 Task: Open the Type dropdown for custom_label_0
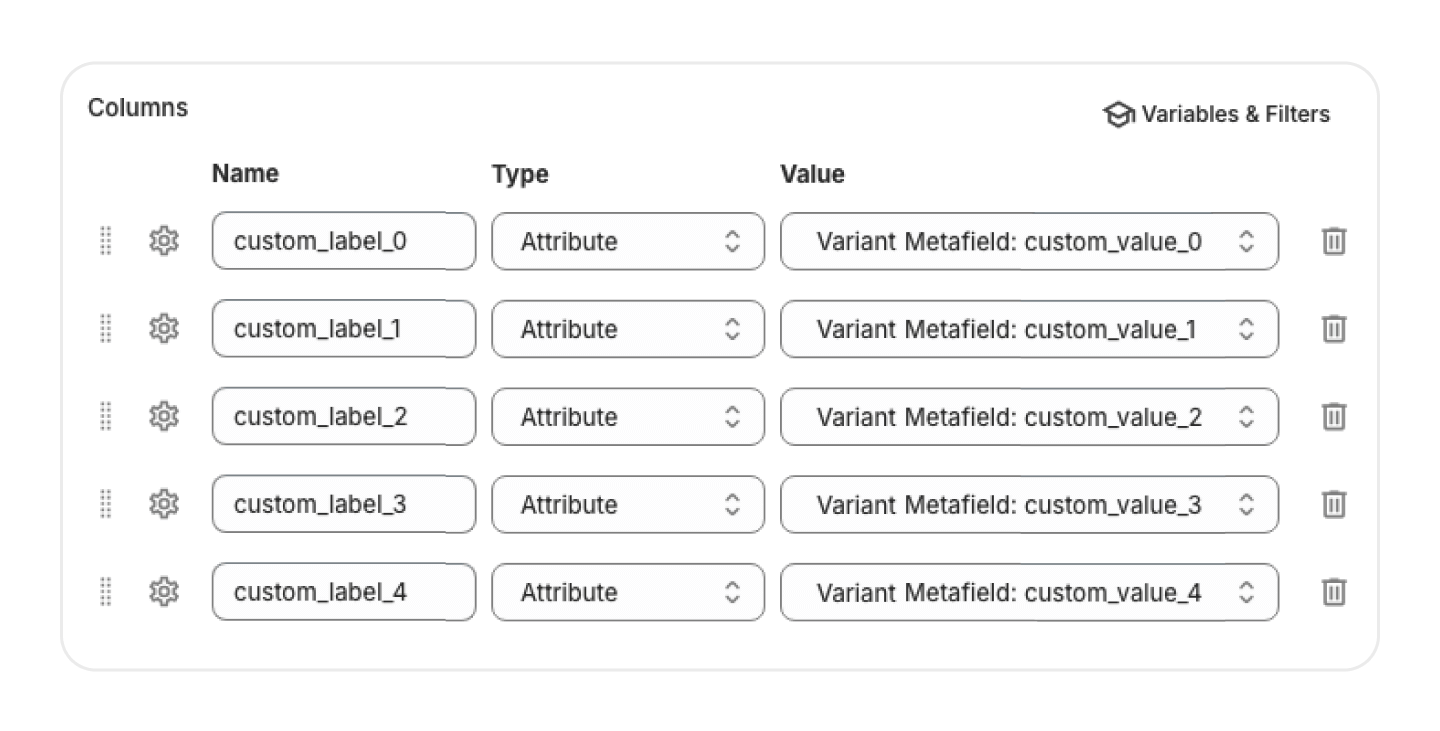(627, 241)
